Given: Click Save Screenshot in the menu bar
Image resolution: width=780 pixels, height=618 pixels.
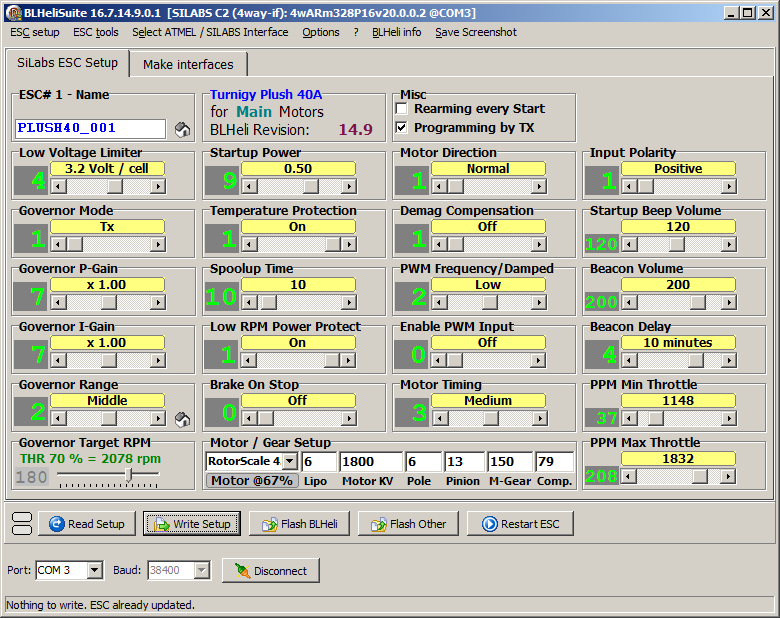Looking at the screenshot, I should tap(476, 32).
